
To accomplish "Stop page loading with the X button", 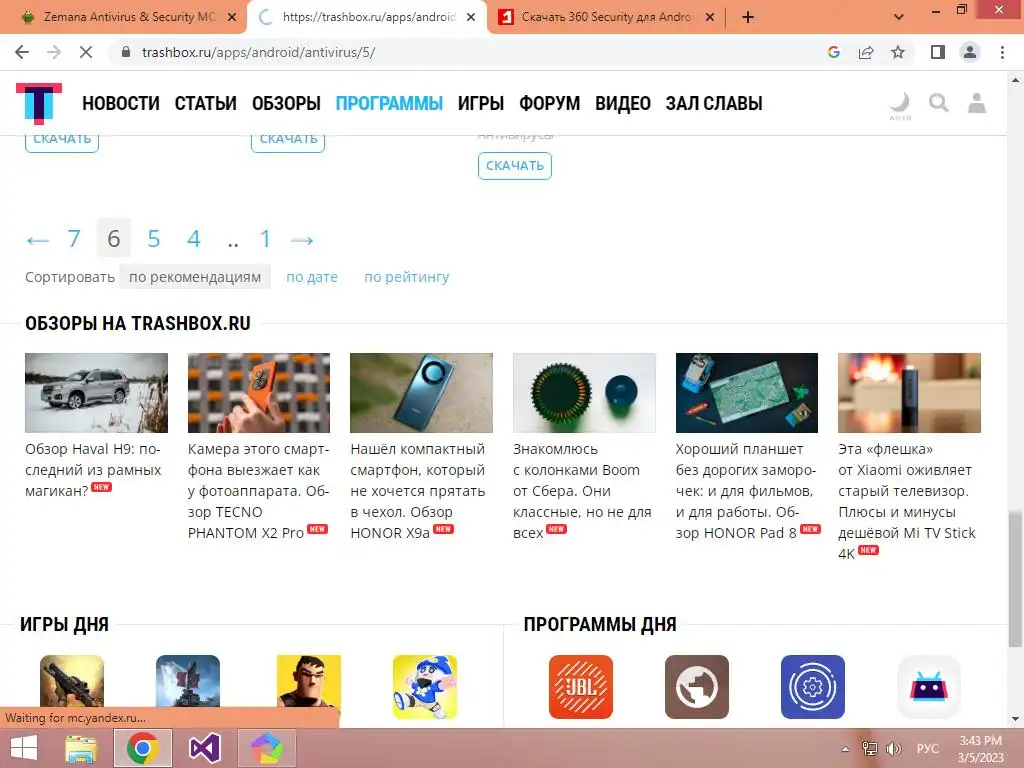I will [86, 52].
